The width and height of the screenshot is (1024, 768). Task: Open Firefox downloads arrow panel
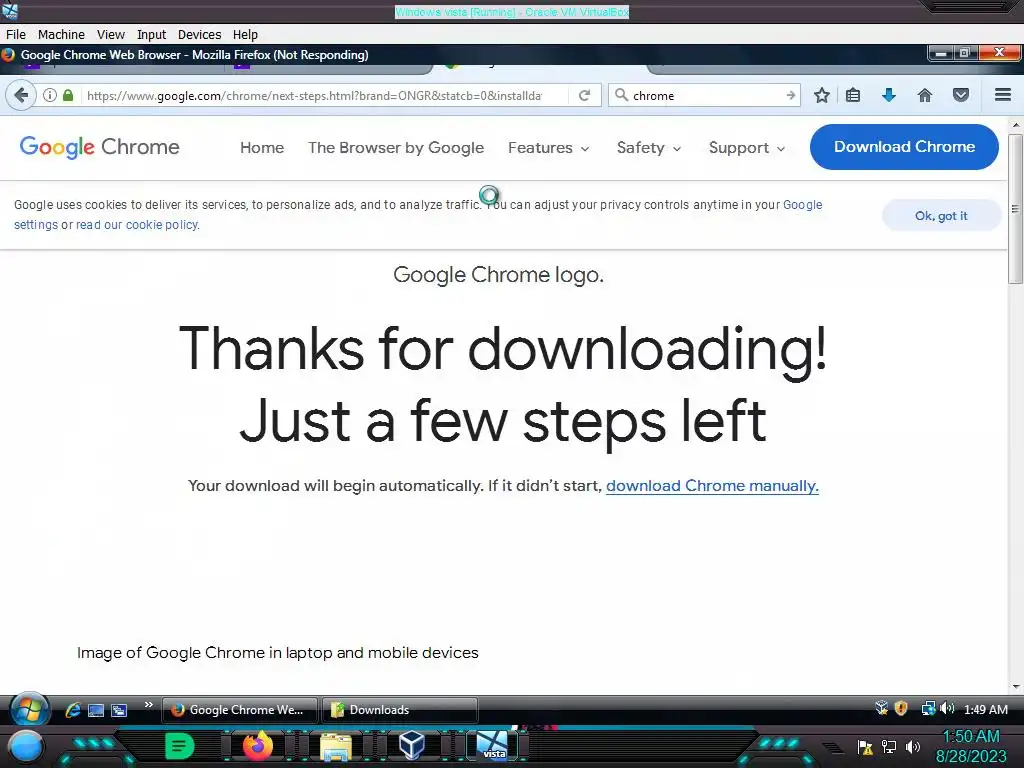click(889, 95)
